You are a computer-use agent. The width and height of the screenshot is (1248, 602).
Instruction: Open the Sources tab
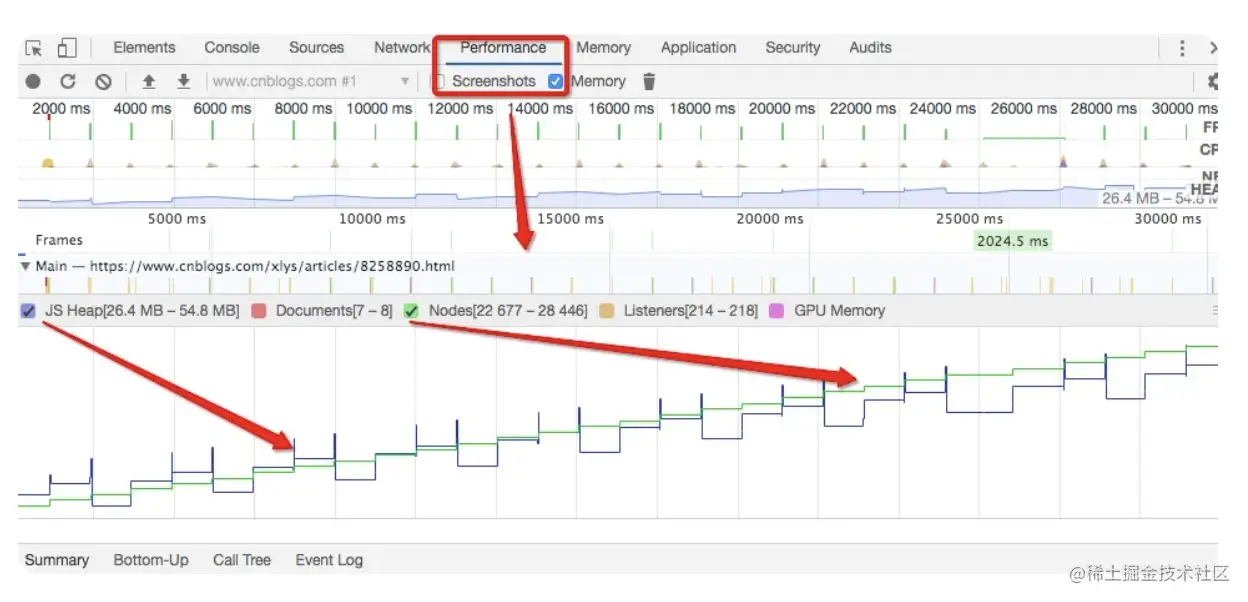point(316,48)
